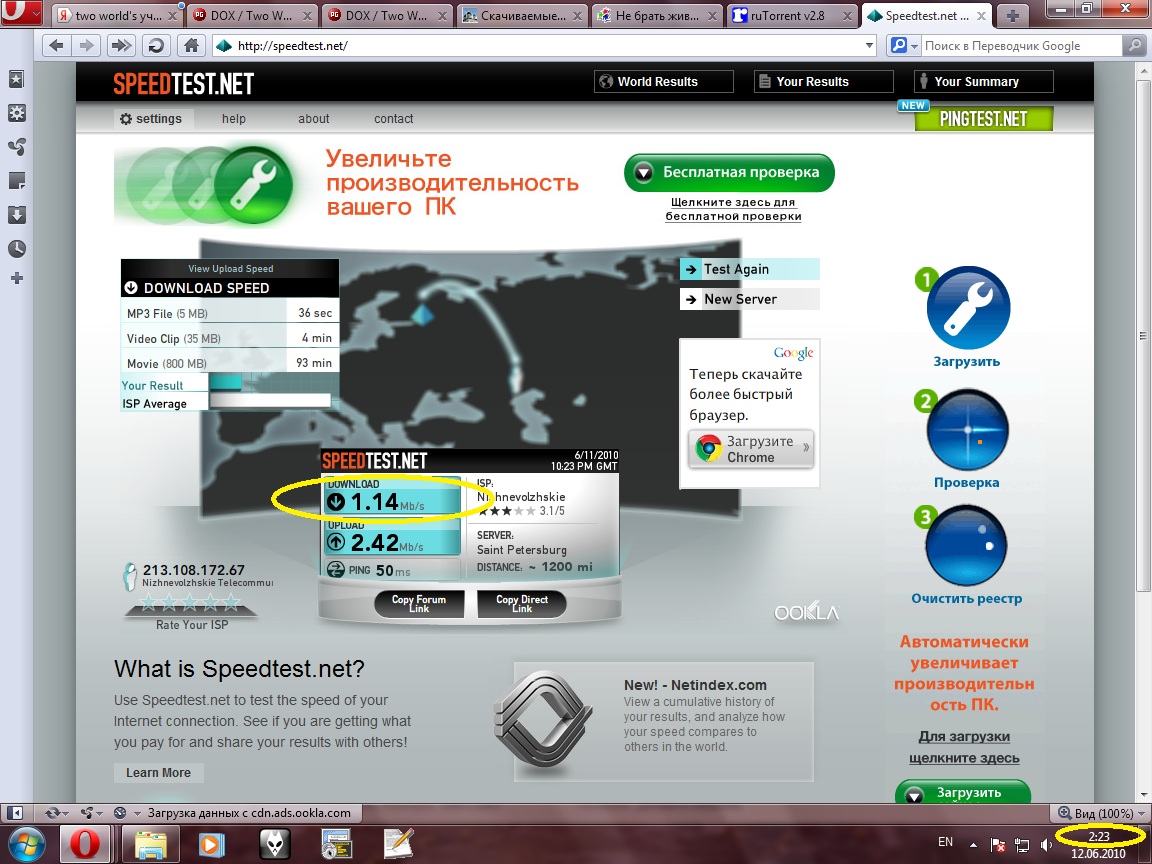Click the blue Очистить реестр globe icon

[x=966, y=545]
